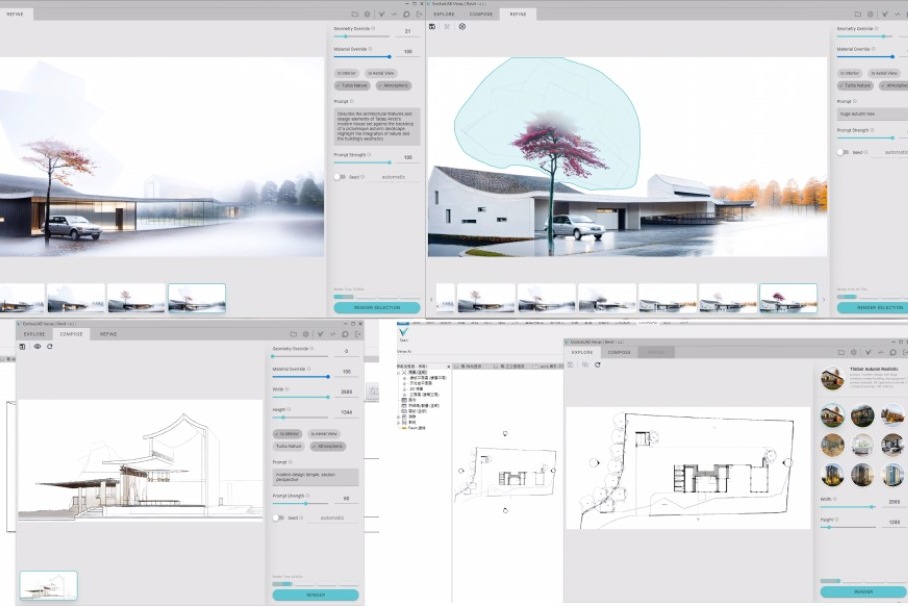Open the Refine tab in the section perspective window
The height and width of the screenshot is (606, 909).
click(x=108, y=334)
